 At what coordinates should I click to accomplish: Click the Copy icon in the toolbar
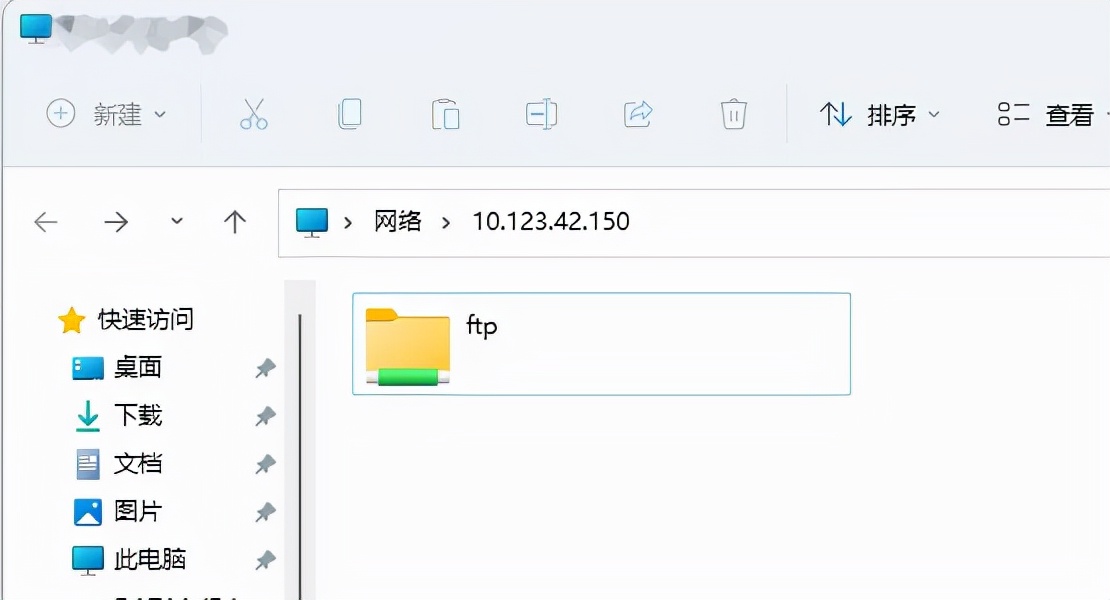(x=349, y=114)
